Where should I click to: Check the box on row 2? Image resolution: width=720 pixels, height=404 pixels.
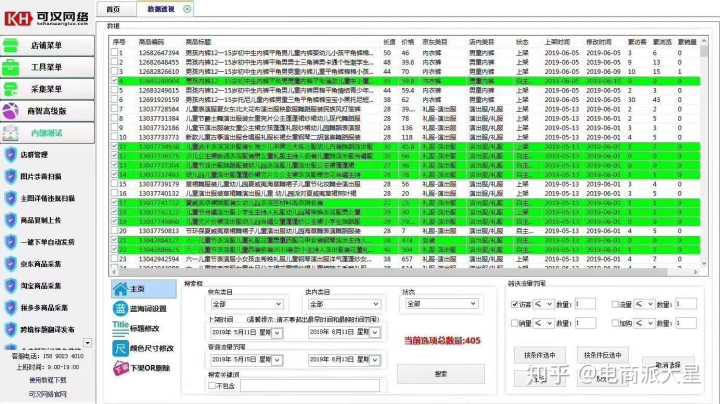(114, 62)
